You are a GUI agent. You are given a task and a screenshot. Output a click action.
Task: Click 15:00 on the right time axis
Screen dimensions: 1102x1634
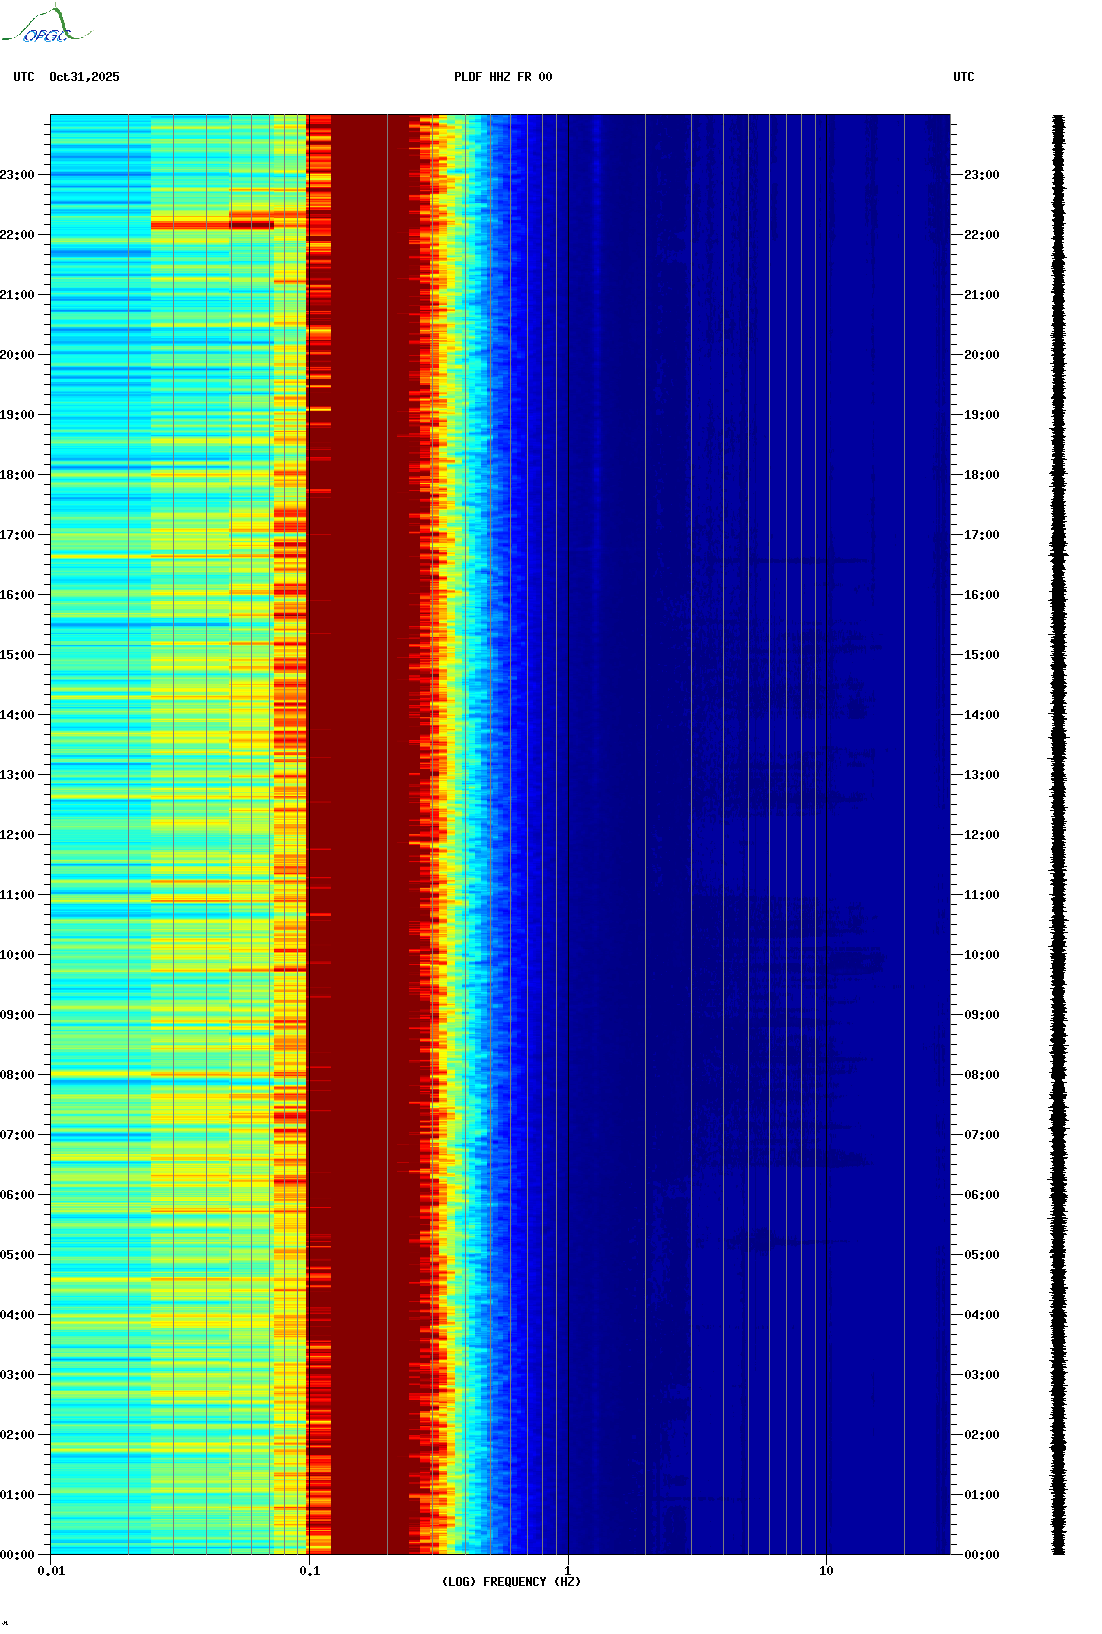982,655
